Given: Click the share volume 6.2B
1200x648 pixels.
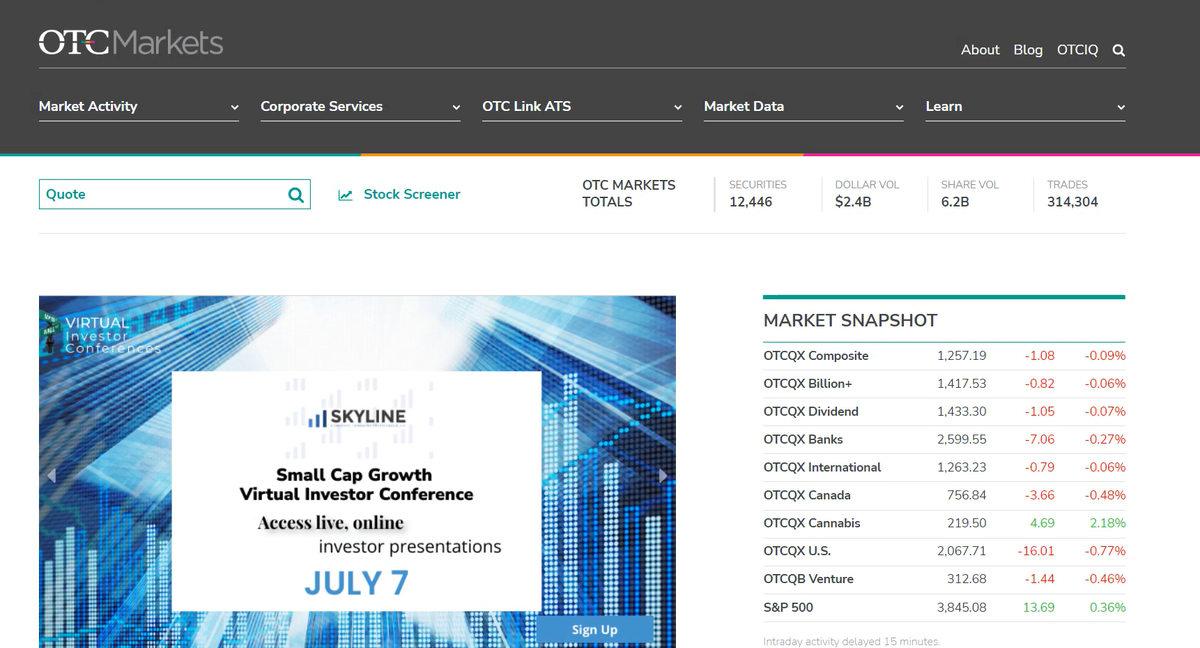Looking at the screenshot, I should click(955, 202).
